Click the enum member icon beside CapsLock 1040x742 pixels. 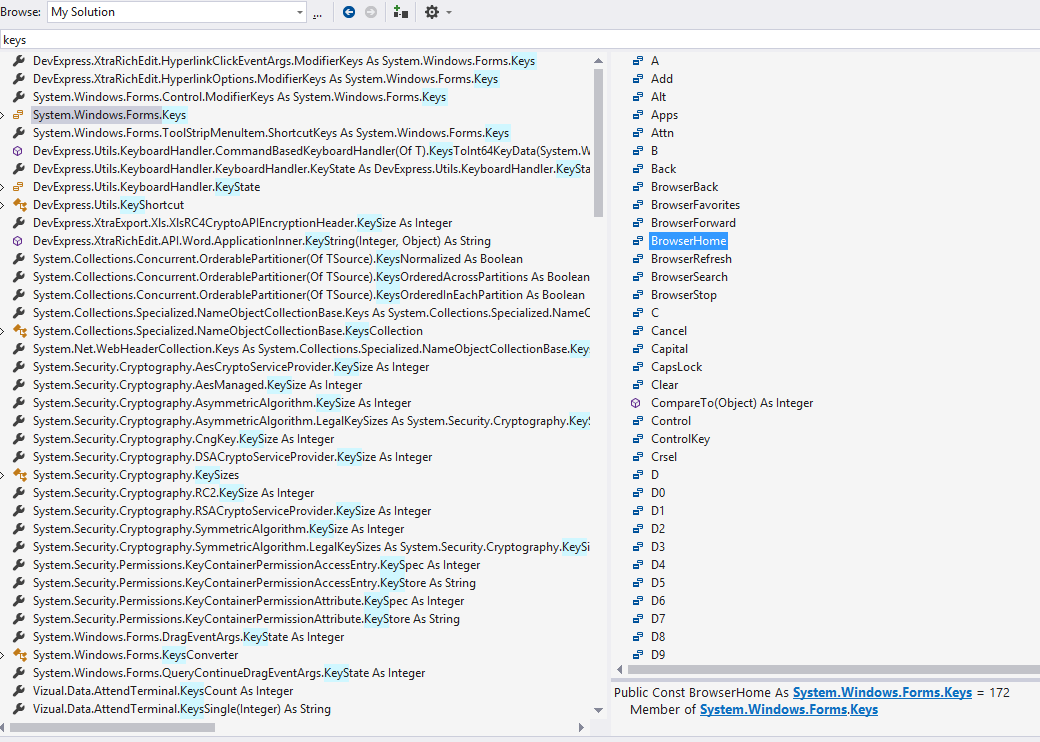(x=637, y=367)
